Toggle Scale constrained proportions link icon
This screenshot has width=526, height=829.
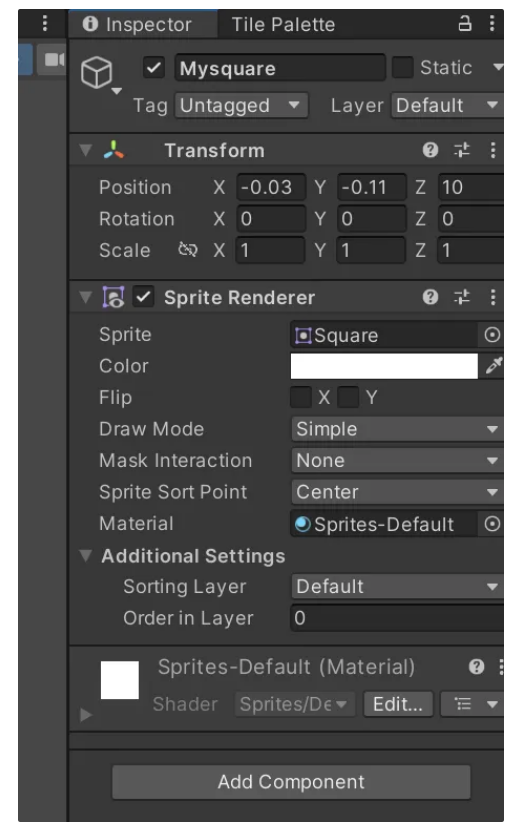click(x=188, y=249)
